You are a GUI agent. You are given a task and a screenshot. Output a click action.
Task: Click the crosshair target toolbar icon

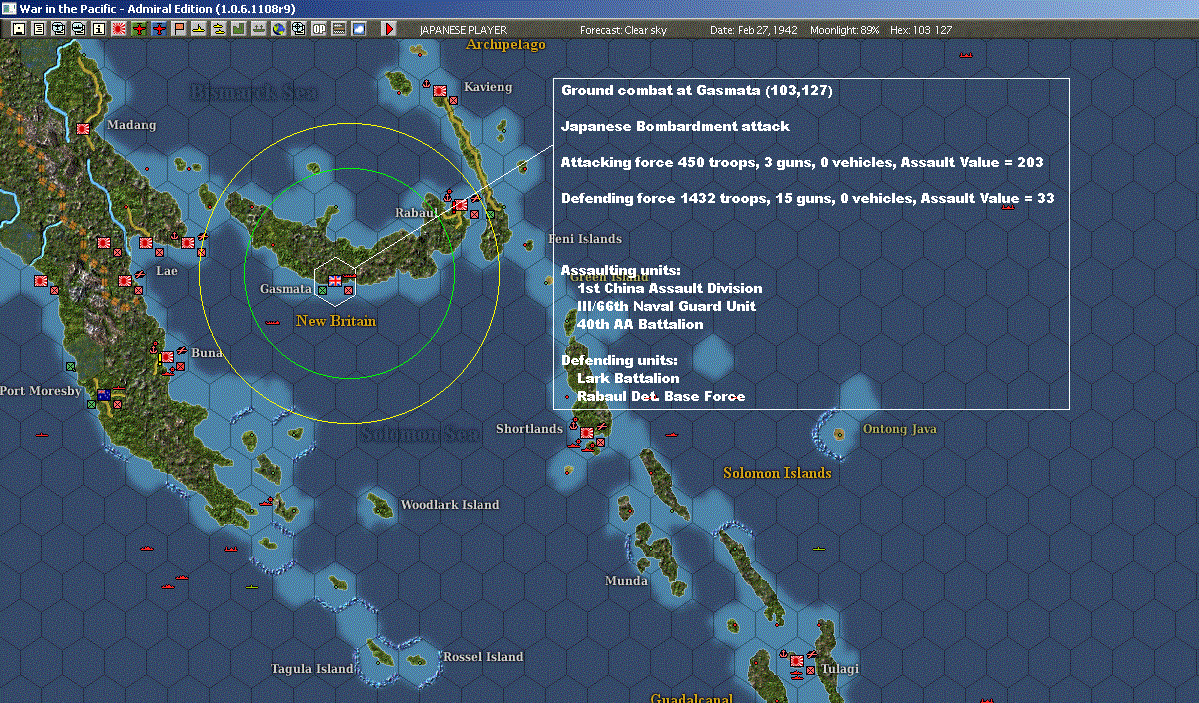(x=298, y=29)
